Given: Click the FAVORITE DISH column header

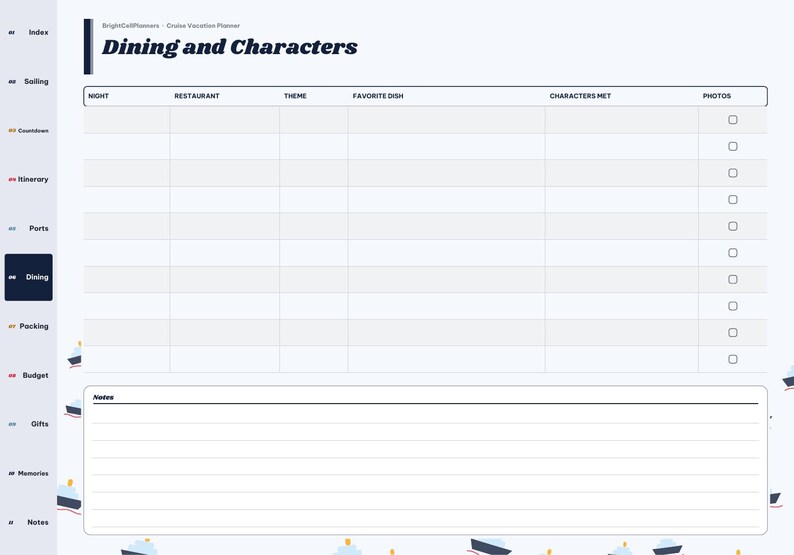Looking at the screenshot, I should click(378, 96).
